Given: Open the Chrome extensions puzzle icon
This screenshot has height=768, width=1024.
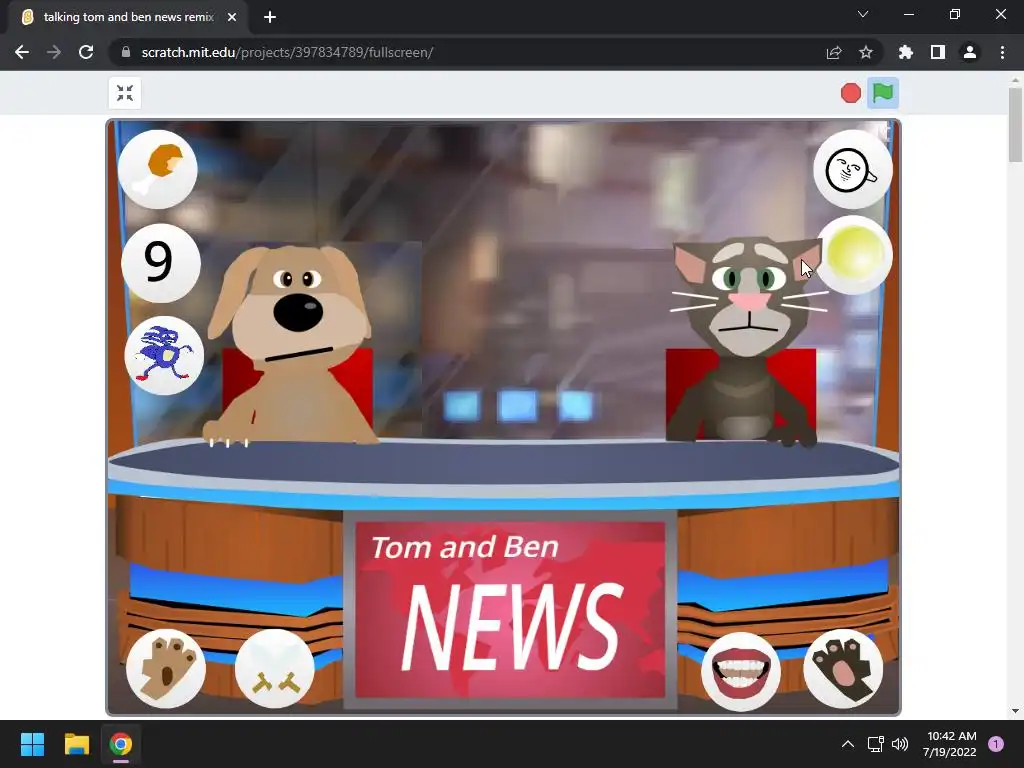Looking at the screenshot, I should click(x=906, y=52).
